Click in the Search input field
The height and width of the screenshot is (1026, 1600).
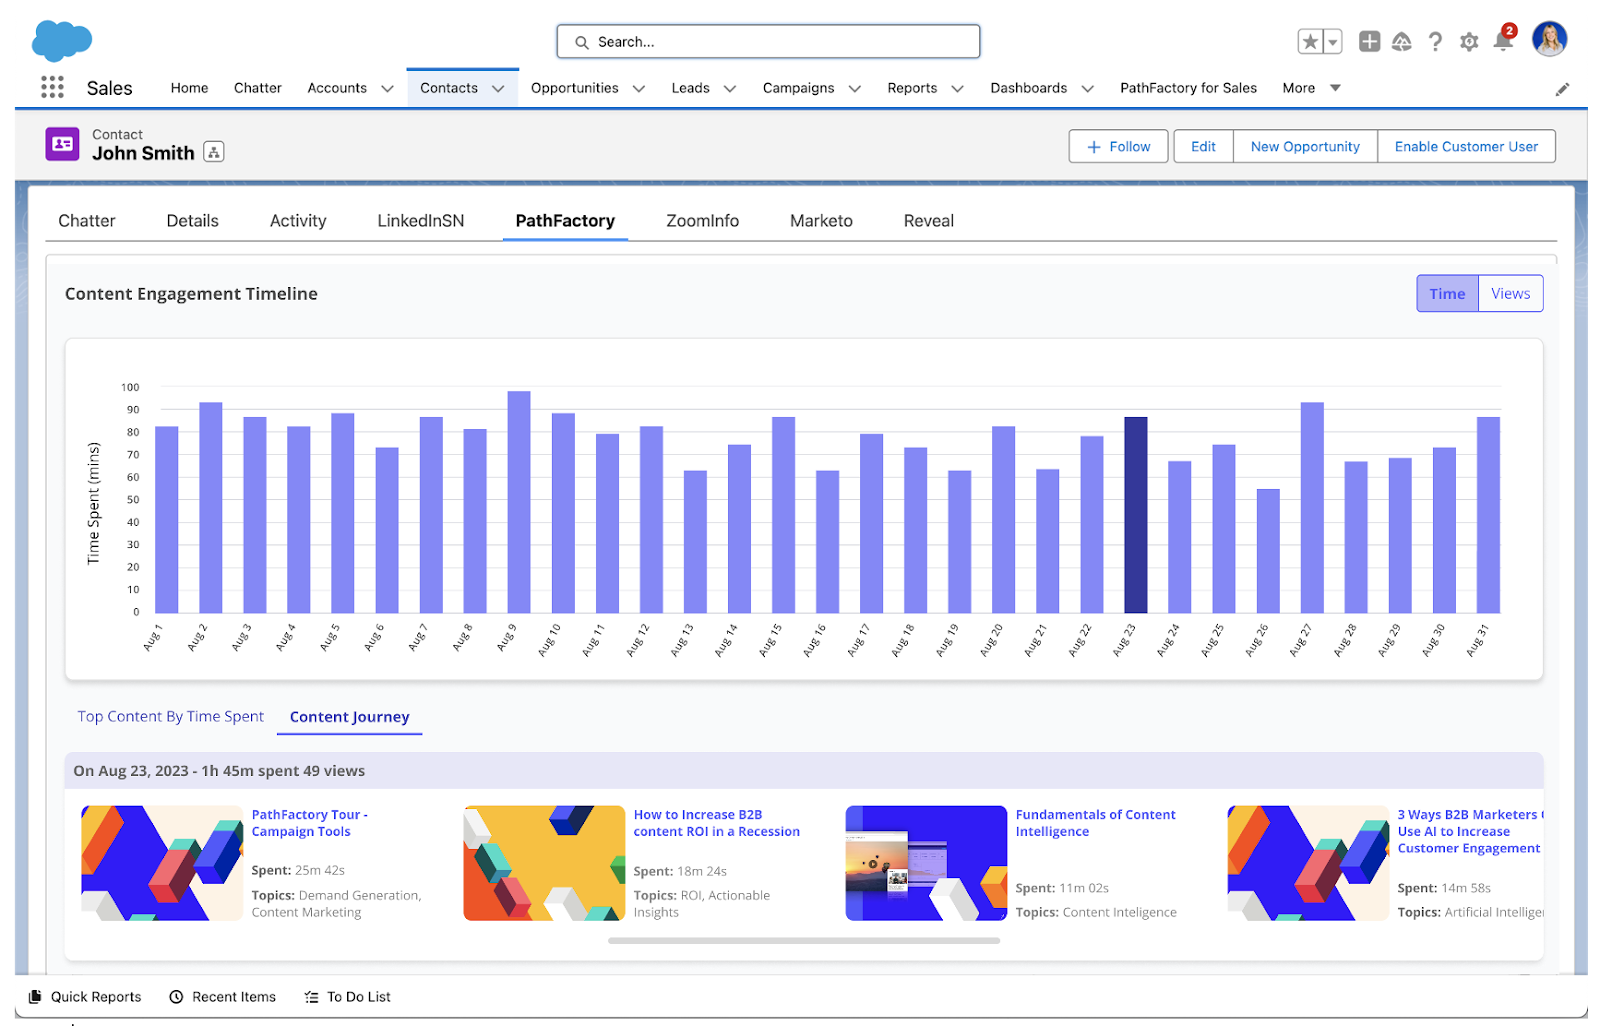tap(768, 42)
